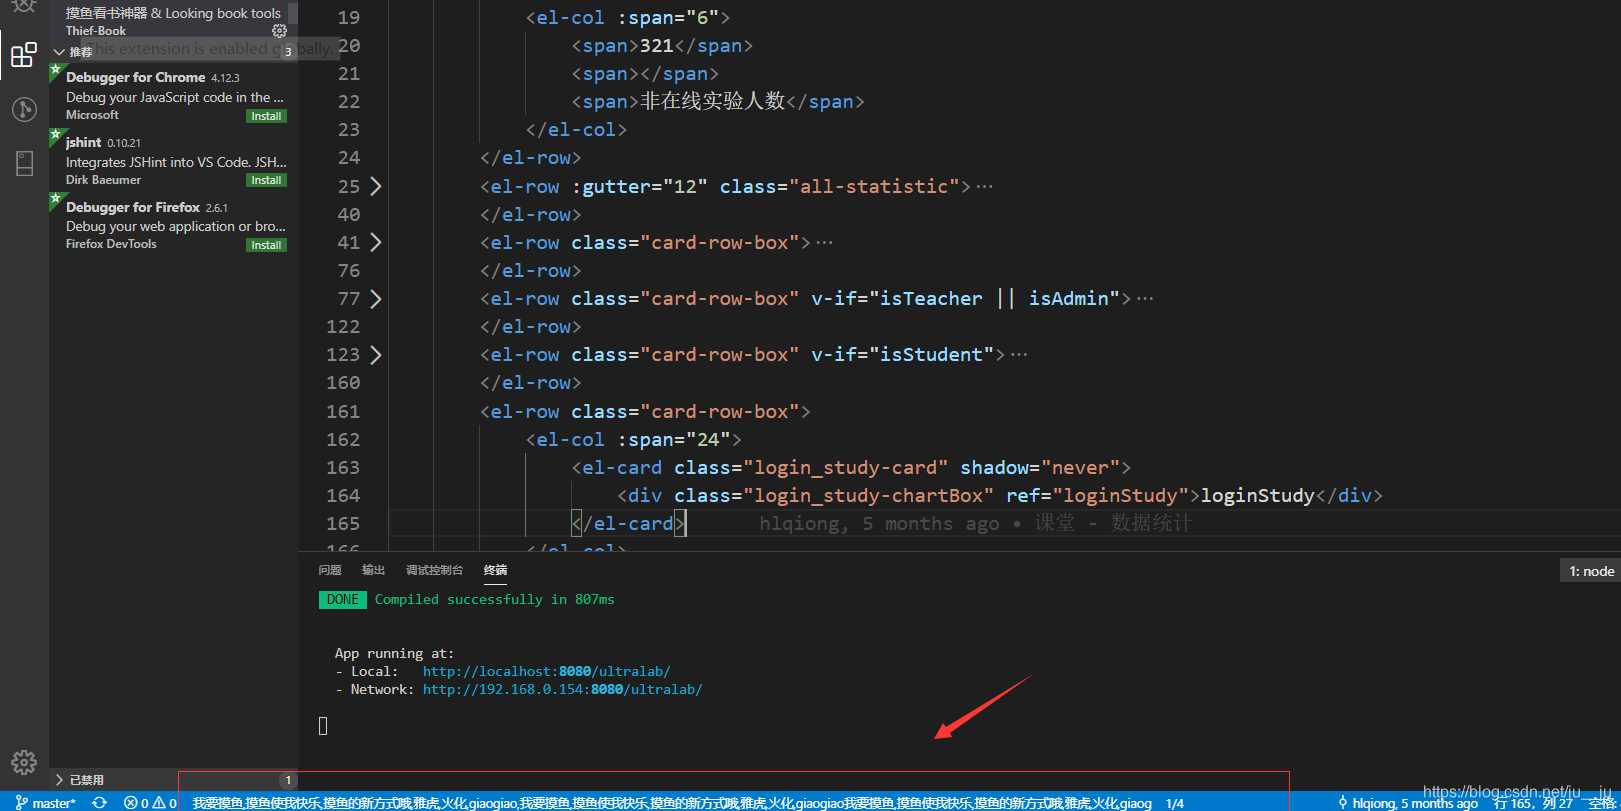1621x811 pixels.
Task: Click the terminal input cursor
Action: coord(323,726)
